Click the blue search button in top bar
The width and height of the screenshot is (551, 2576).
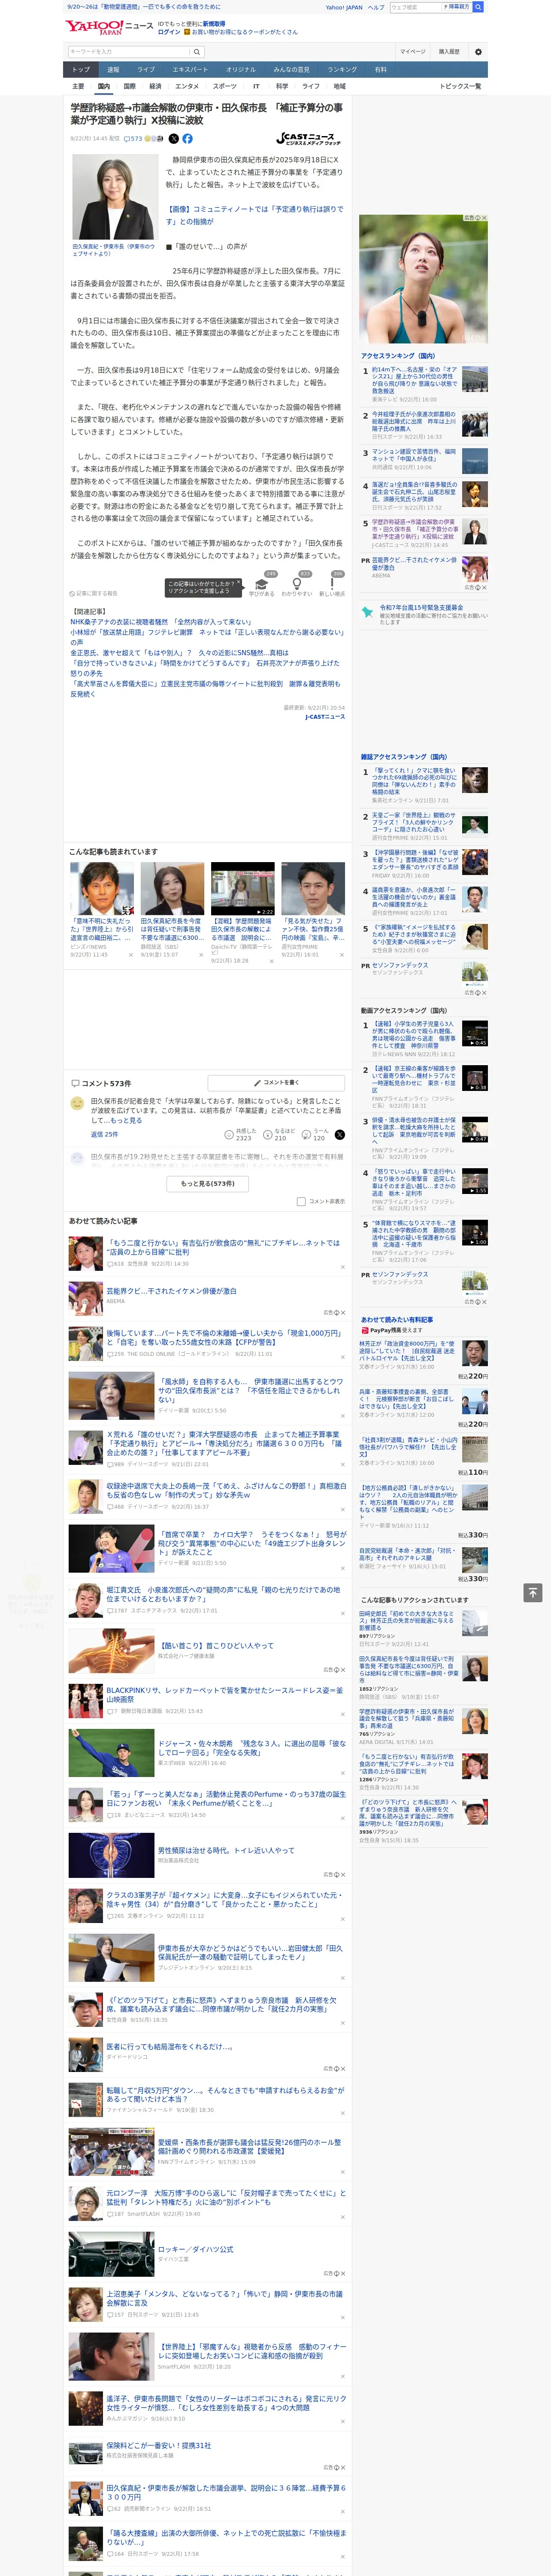tap(478, 7)
